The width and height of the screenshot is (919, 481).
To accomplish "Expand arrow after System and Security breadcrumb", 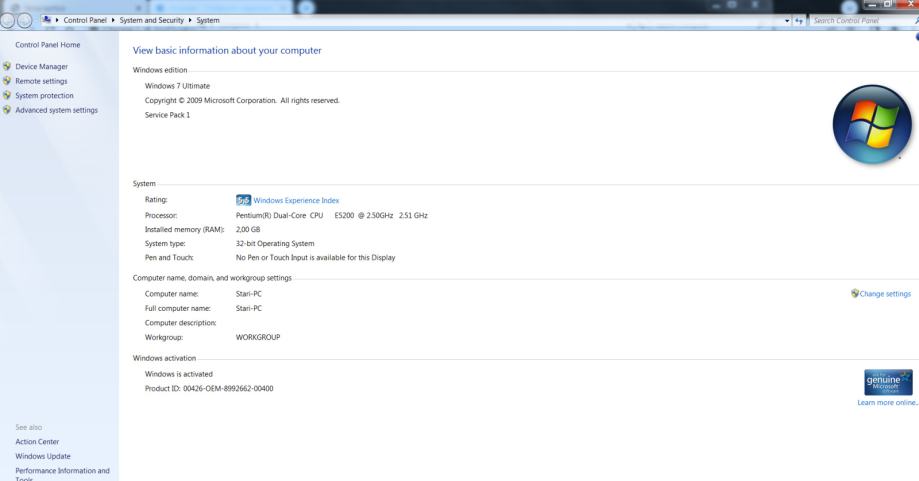I will click(190, 21).
